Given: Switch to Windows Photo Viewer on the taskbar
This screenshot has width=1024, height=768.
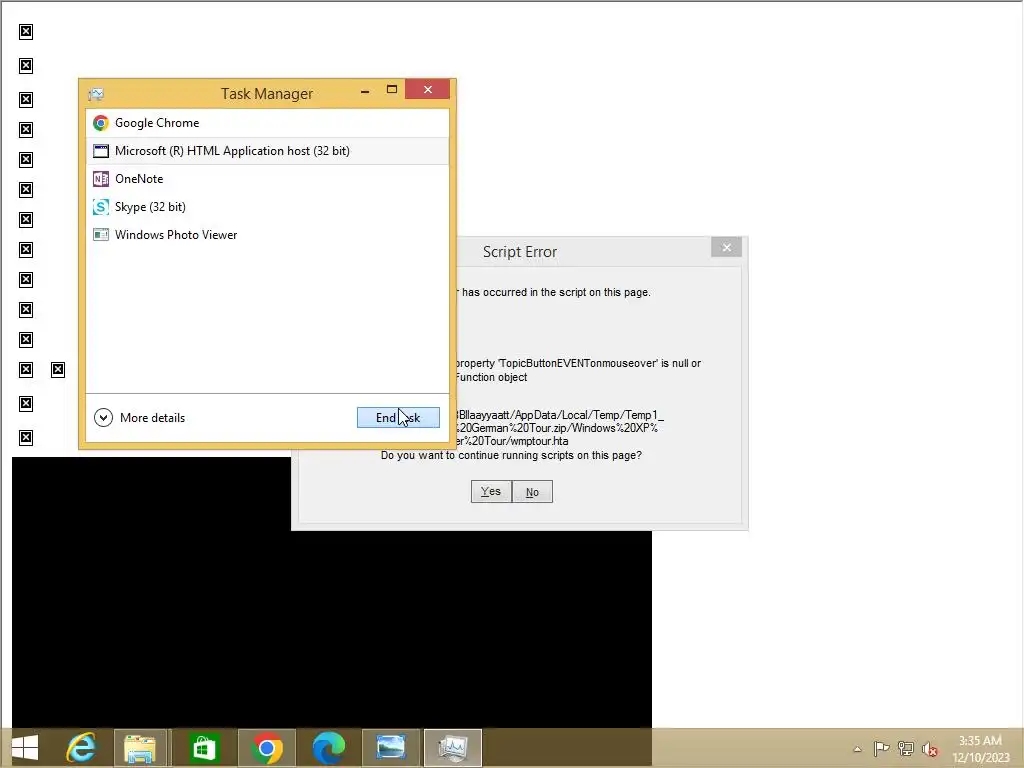Looking at the screenshot, I should tap(391, 748).
